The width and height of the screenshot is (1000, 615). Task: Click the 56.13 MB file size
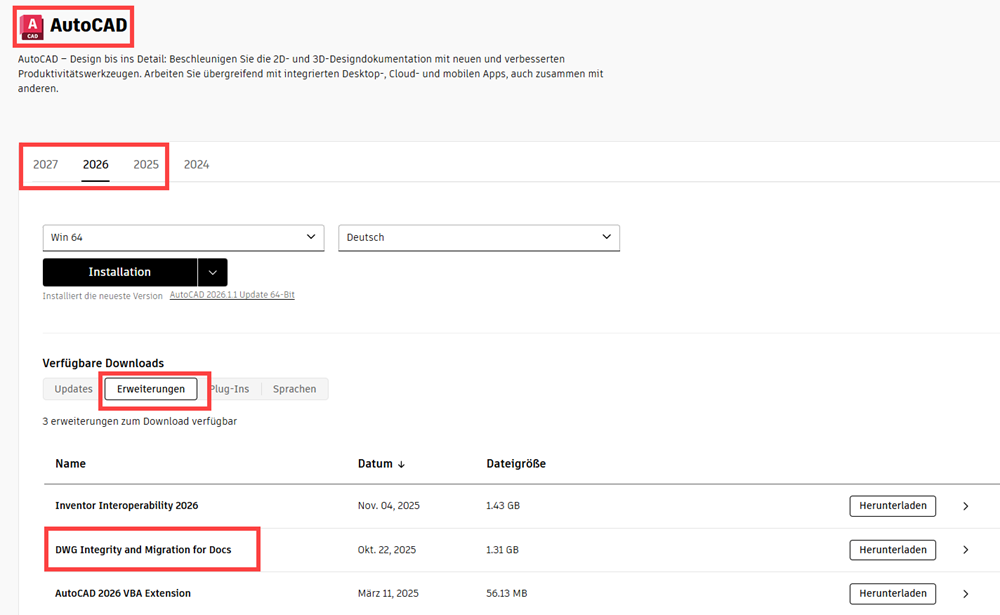(506, 593)
